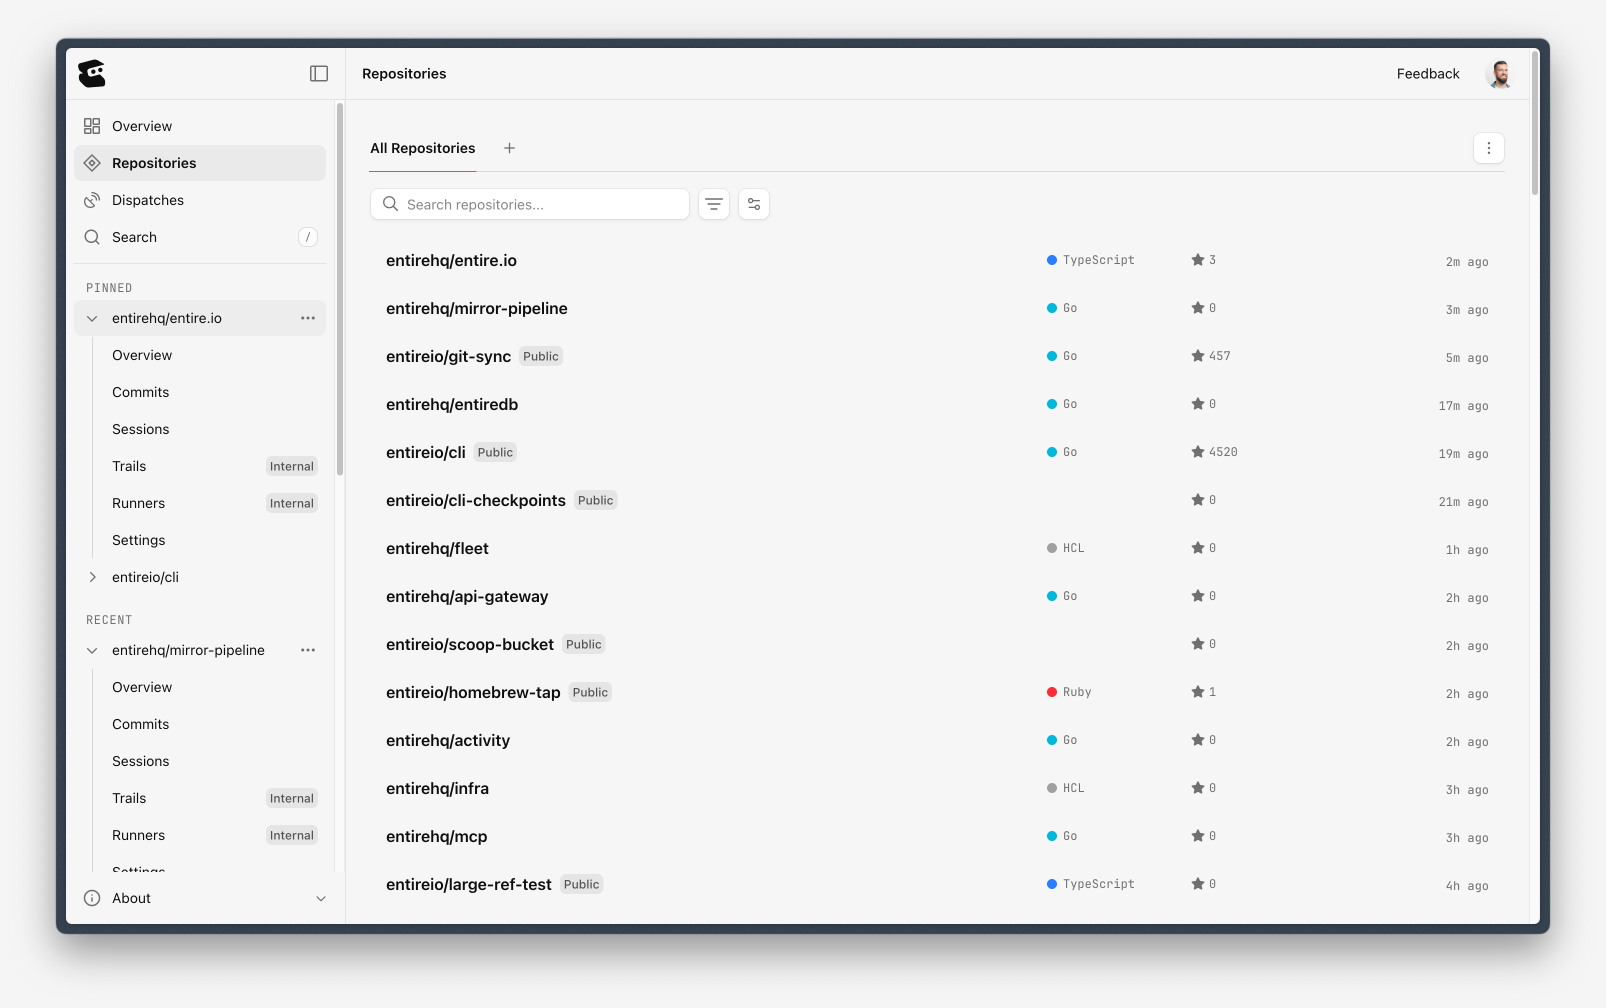
Task: Click the Entire app logo icon
Action: (x=92, y=73)
